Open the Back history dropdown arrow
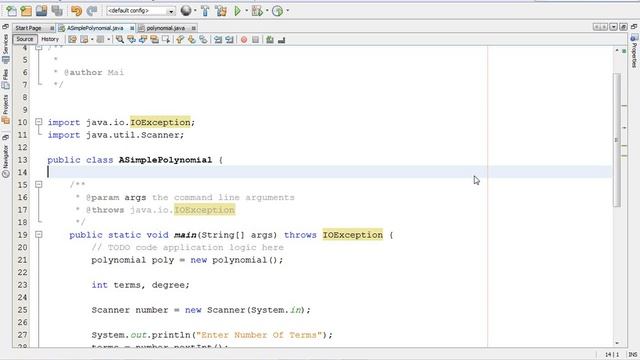The width and height of the screenshot is (640, 360). coord(92,40)
